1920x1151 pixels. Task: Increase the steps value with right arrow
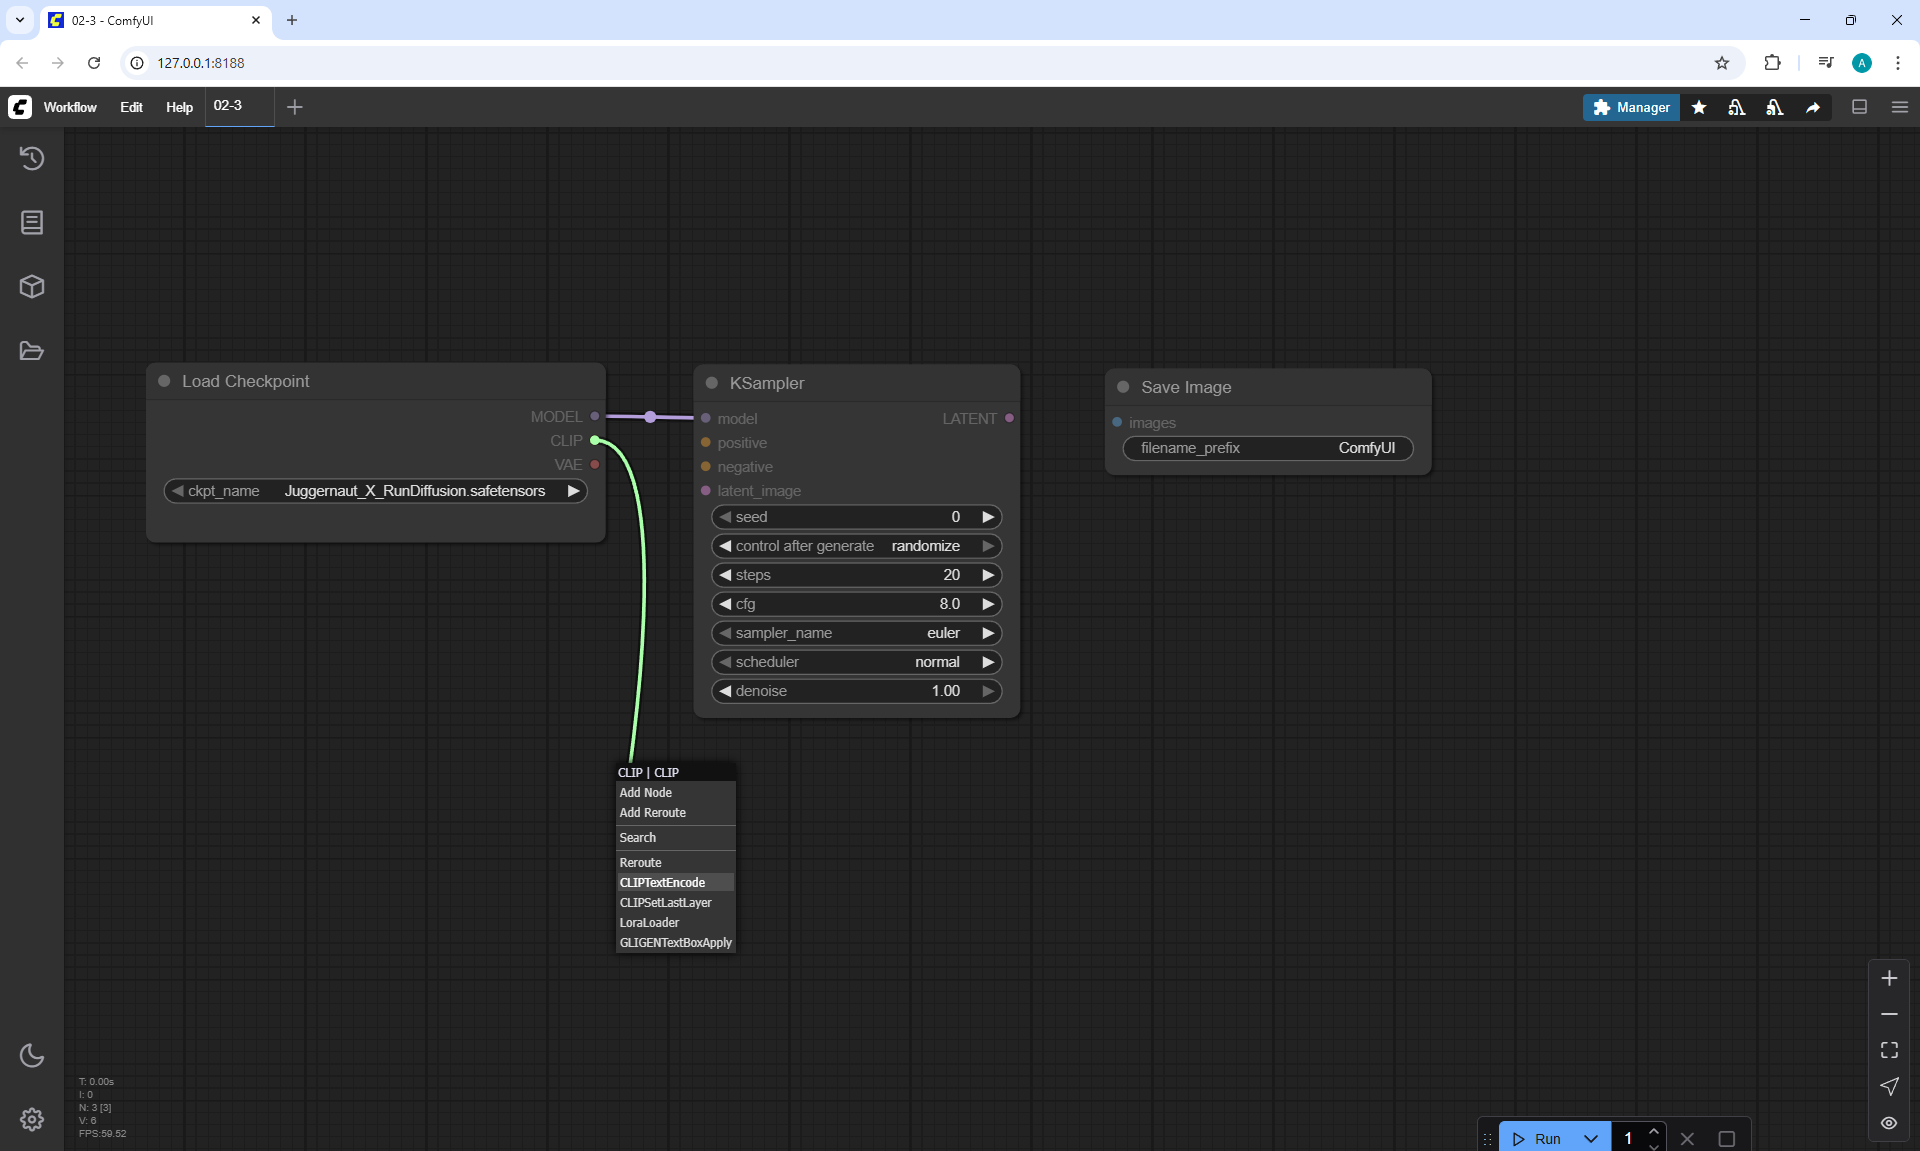point(988,575)
